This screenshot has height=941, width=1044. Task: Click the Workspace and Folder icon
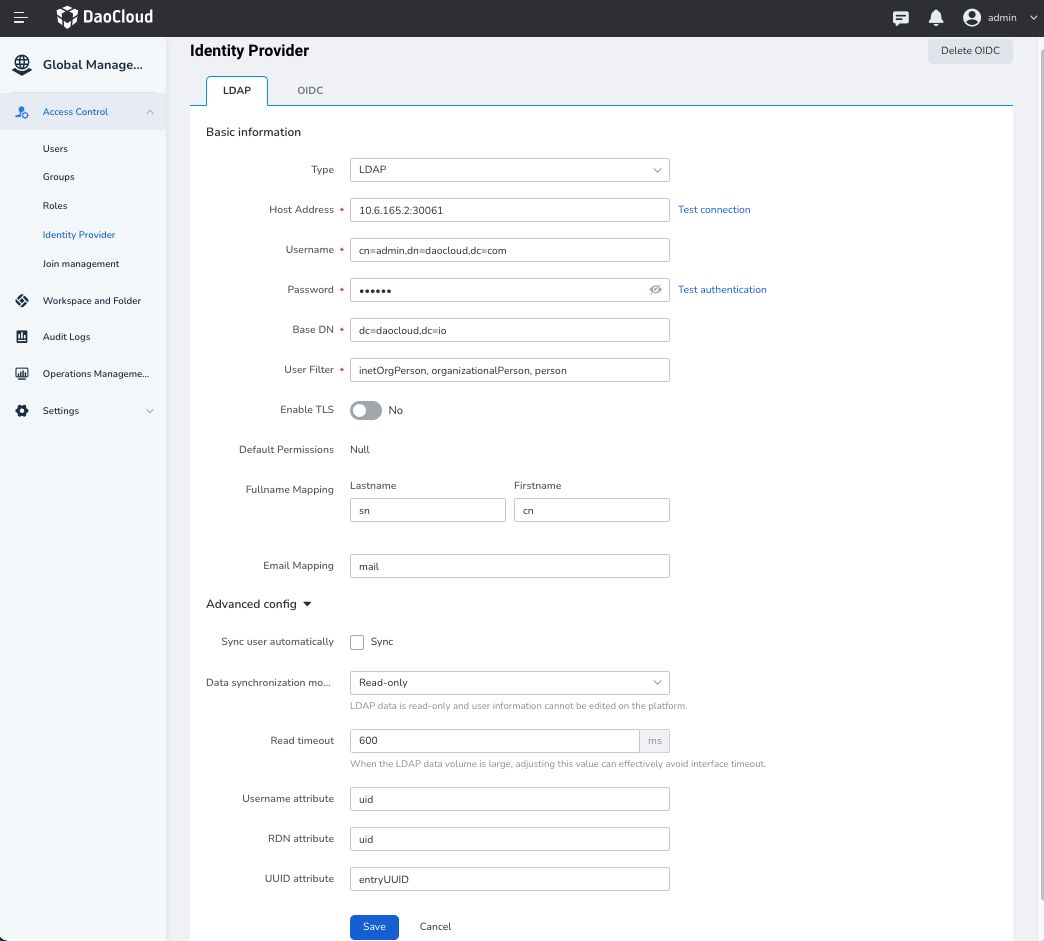[22, 300]
